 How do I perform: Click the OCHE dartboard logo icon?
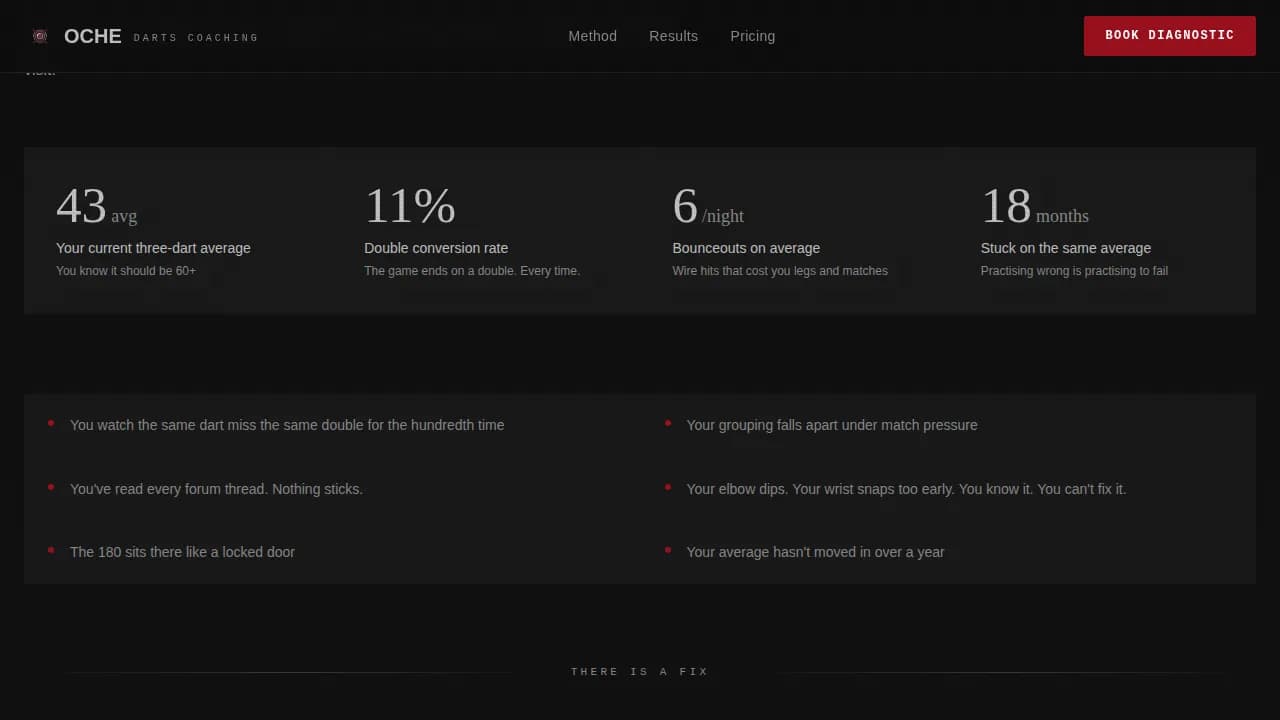point(40,35)
